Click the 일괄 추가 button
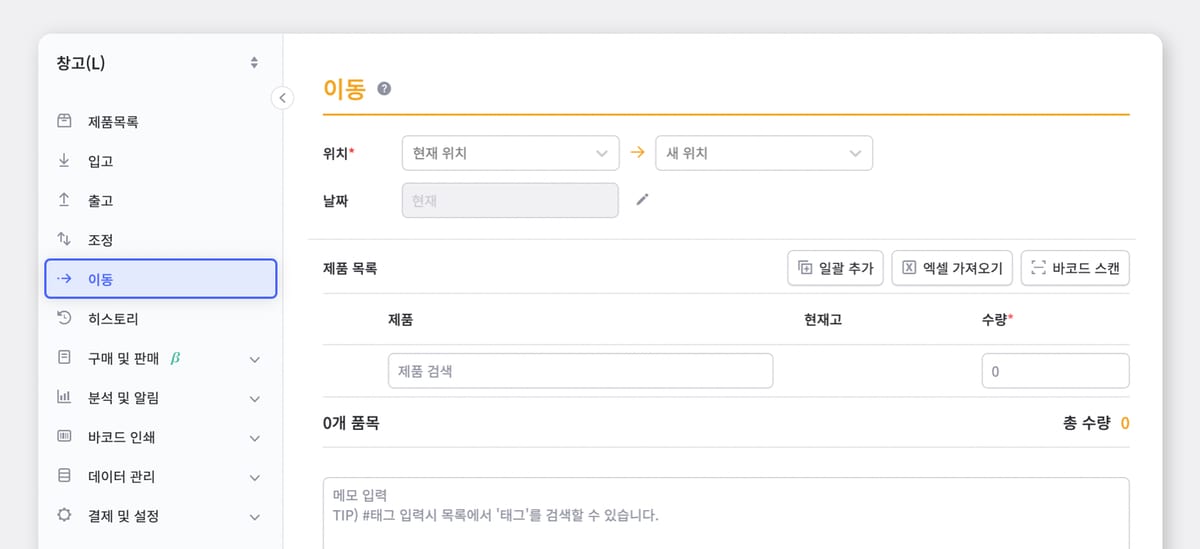 click(x=835, y=268)
